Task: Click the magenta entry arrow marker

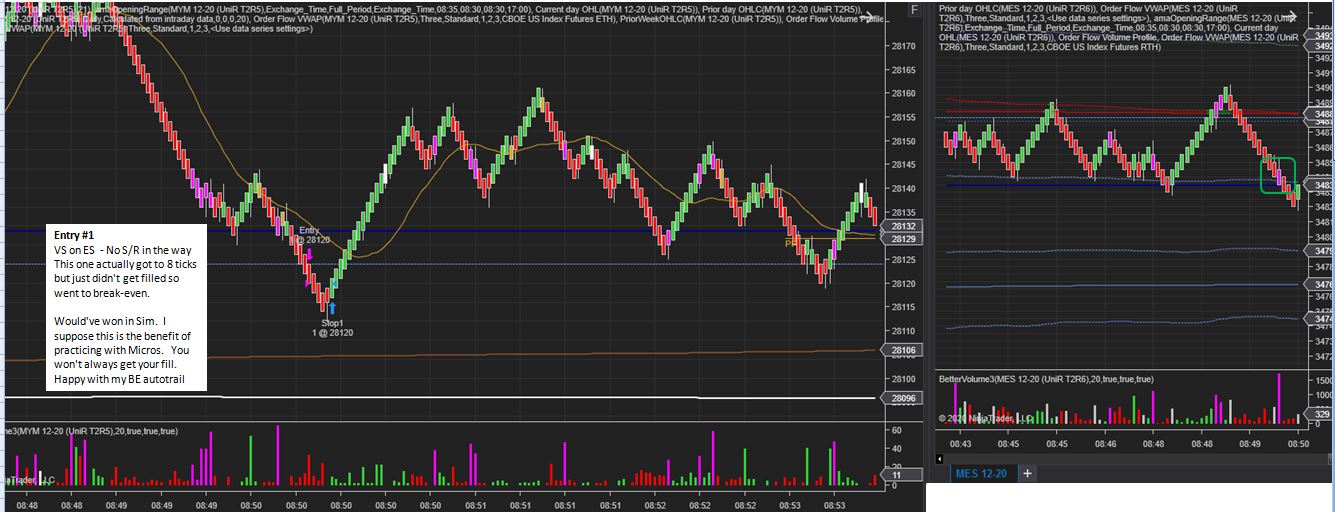Action: [309, 254]
